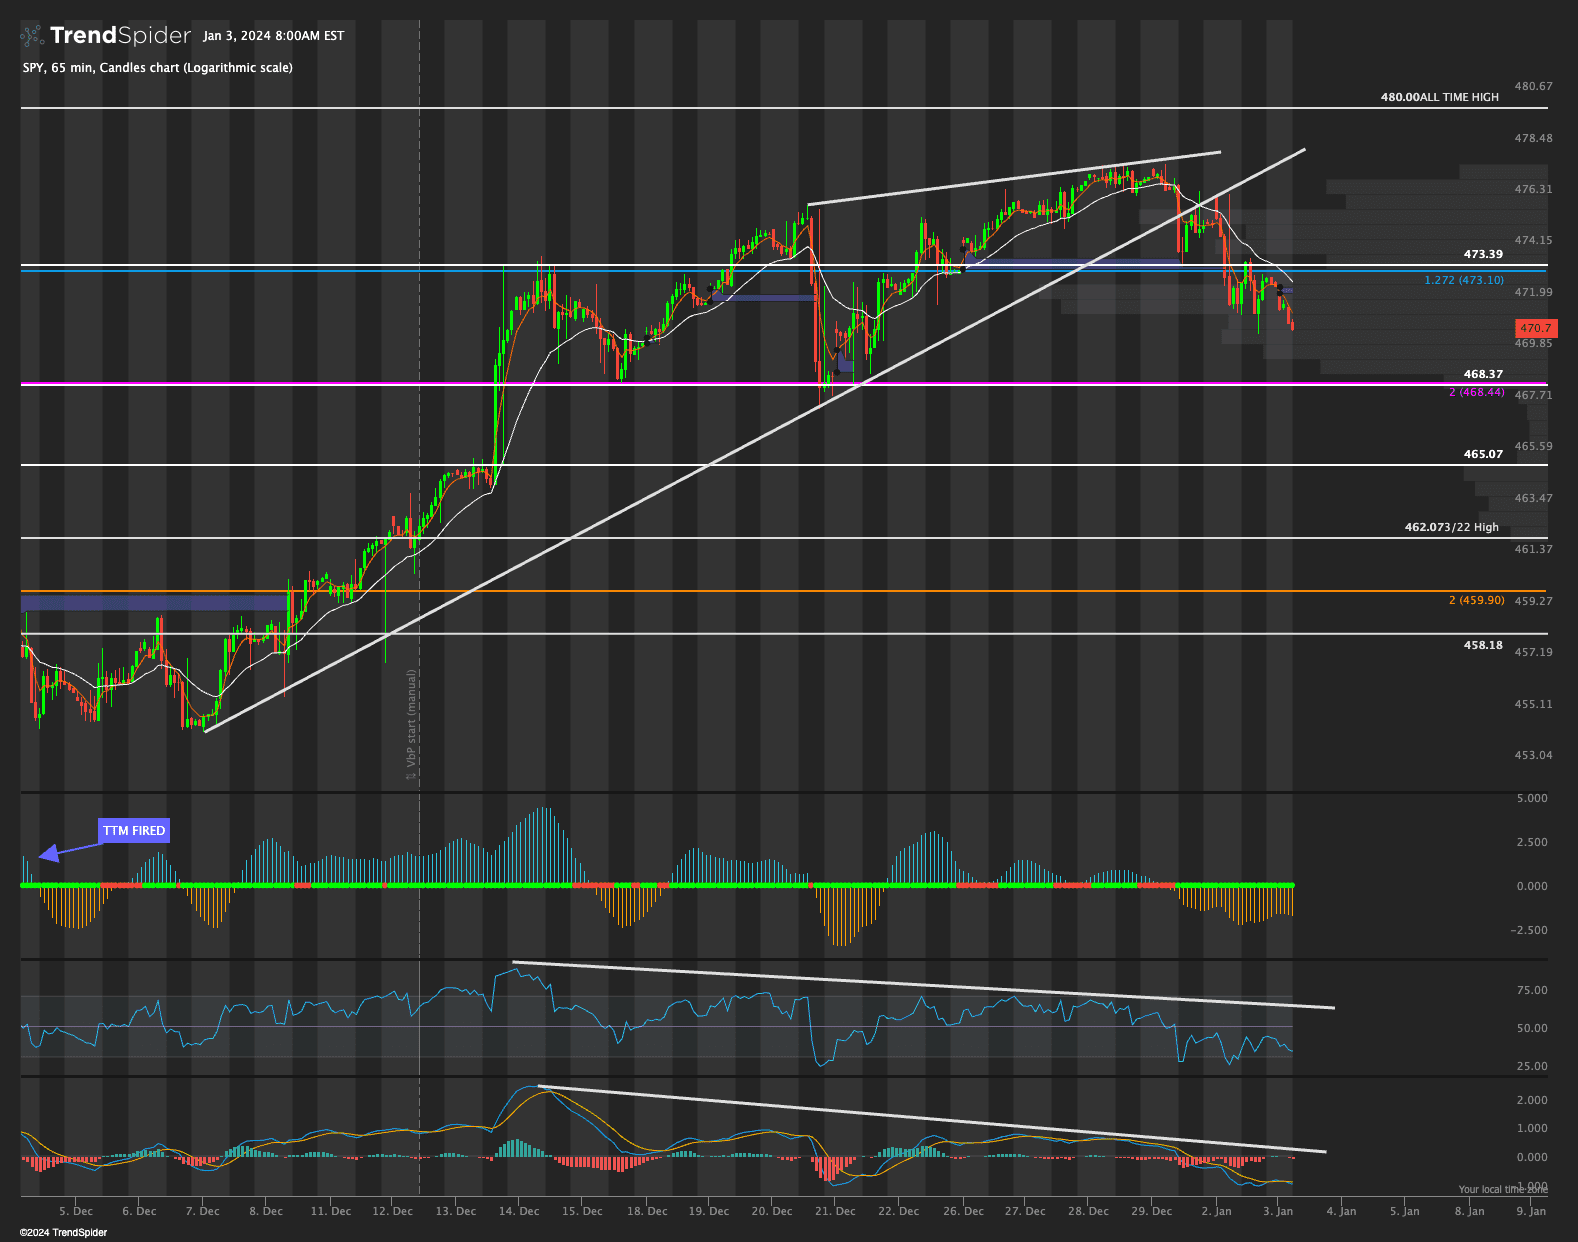
Task: Click the 468.37 level label
Action: pyautogui.click(x=1483, y=374)
